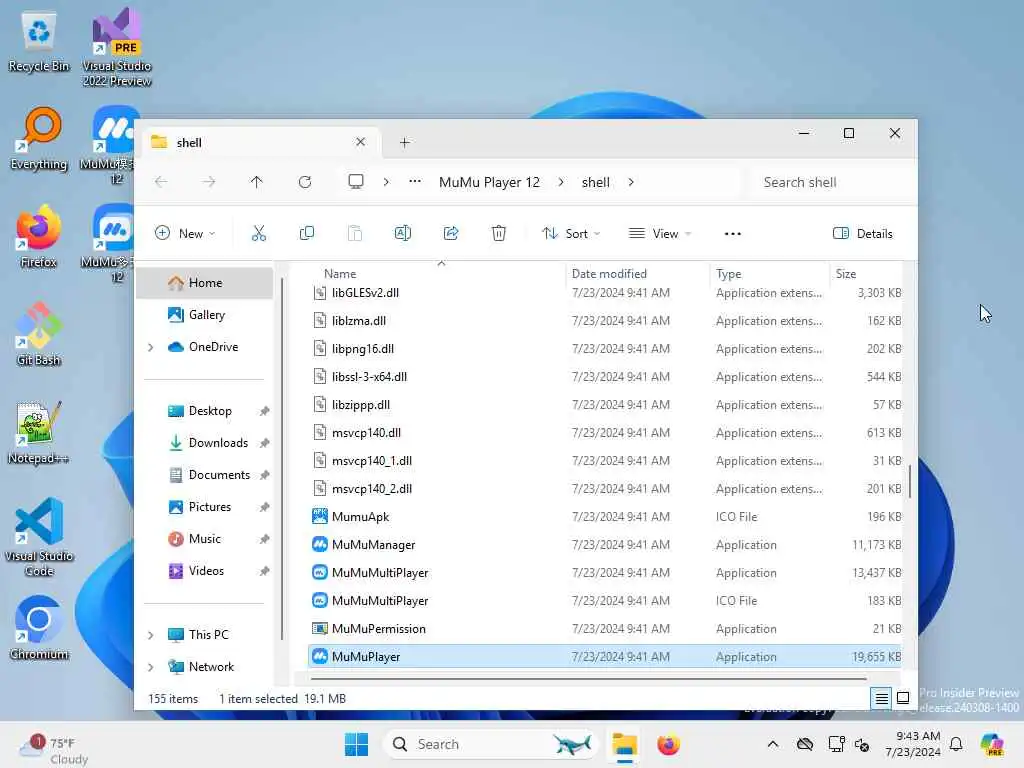Expand the Network tree node

coord(151,667)
